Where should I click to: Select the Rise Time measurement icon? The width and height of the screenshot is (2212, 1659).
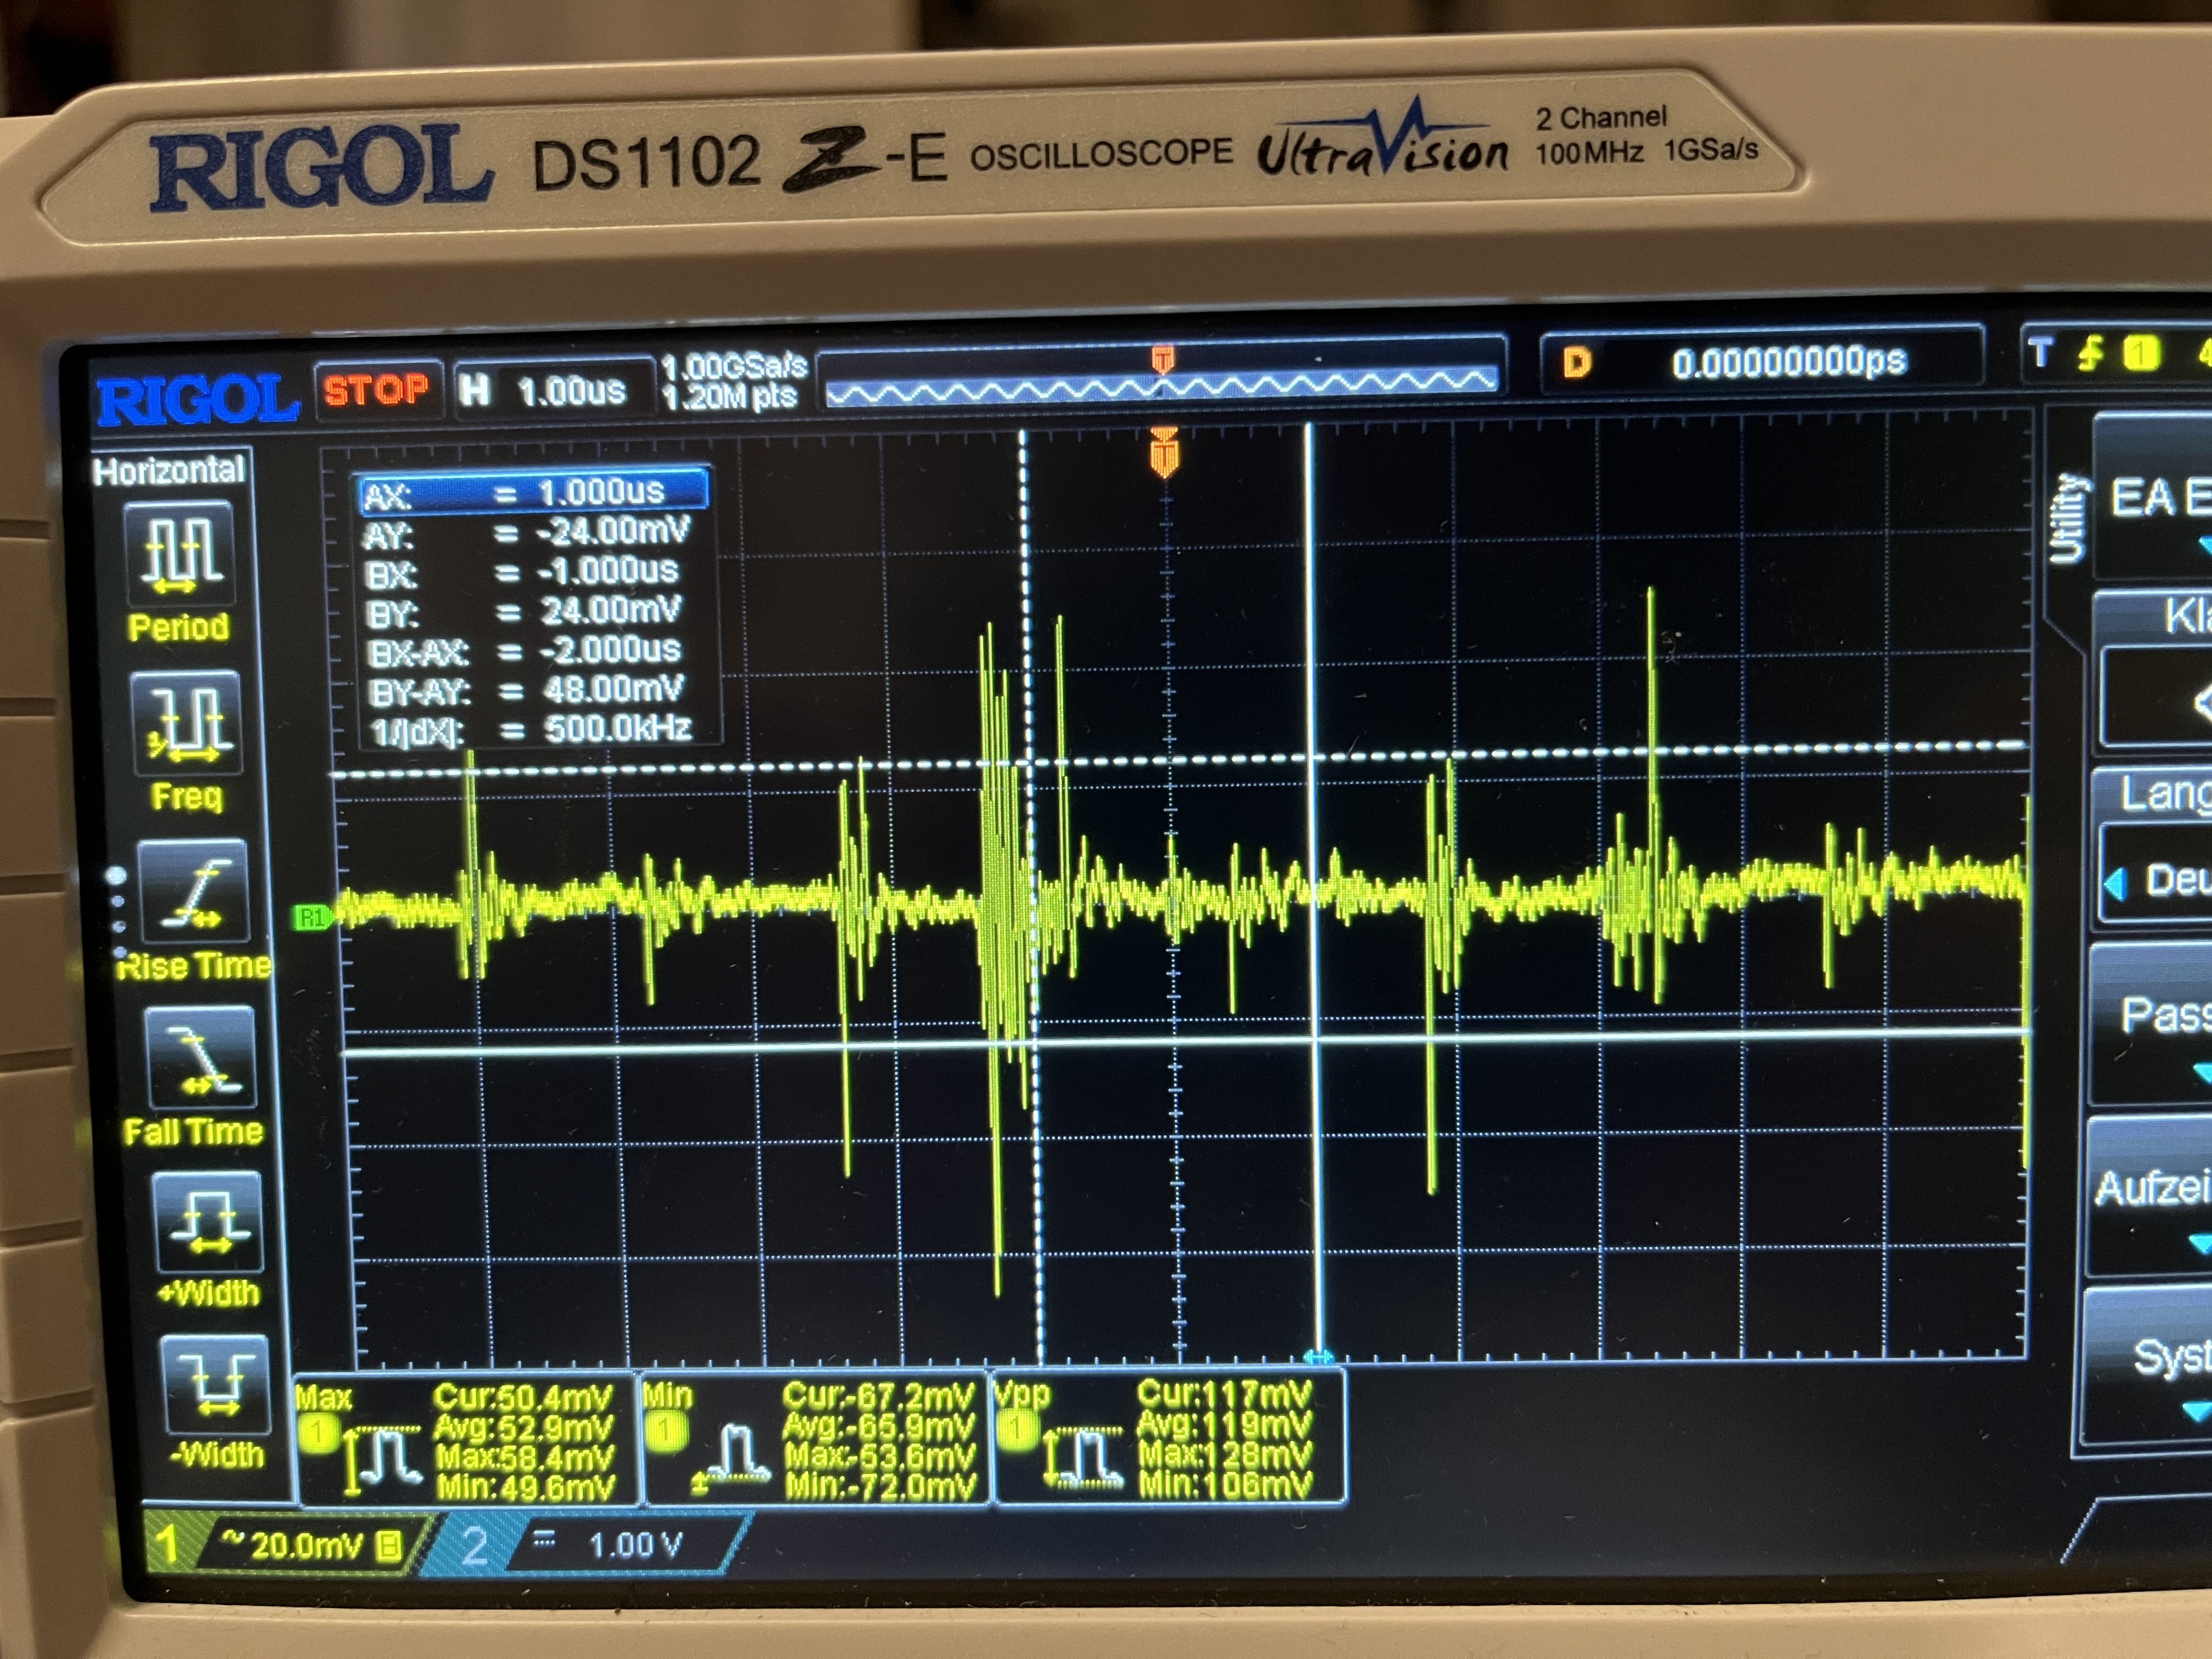click(x=193, y=892)
